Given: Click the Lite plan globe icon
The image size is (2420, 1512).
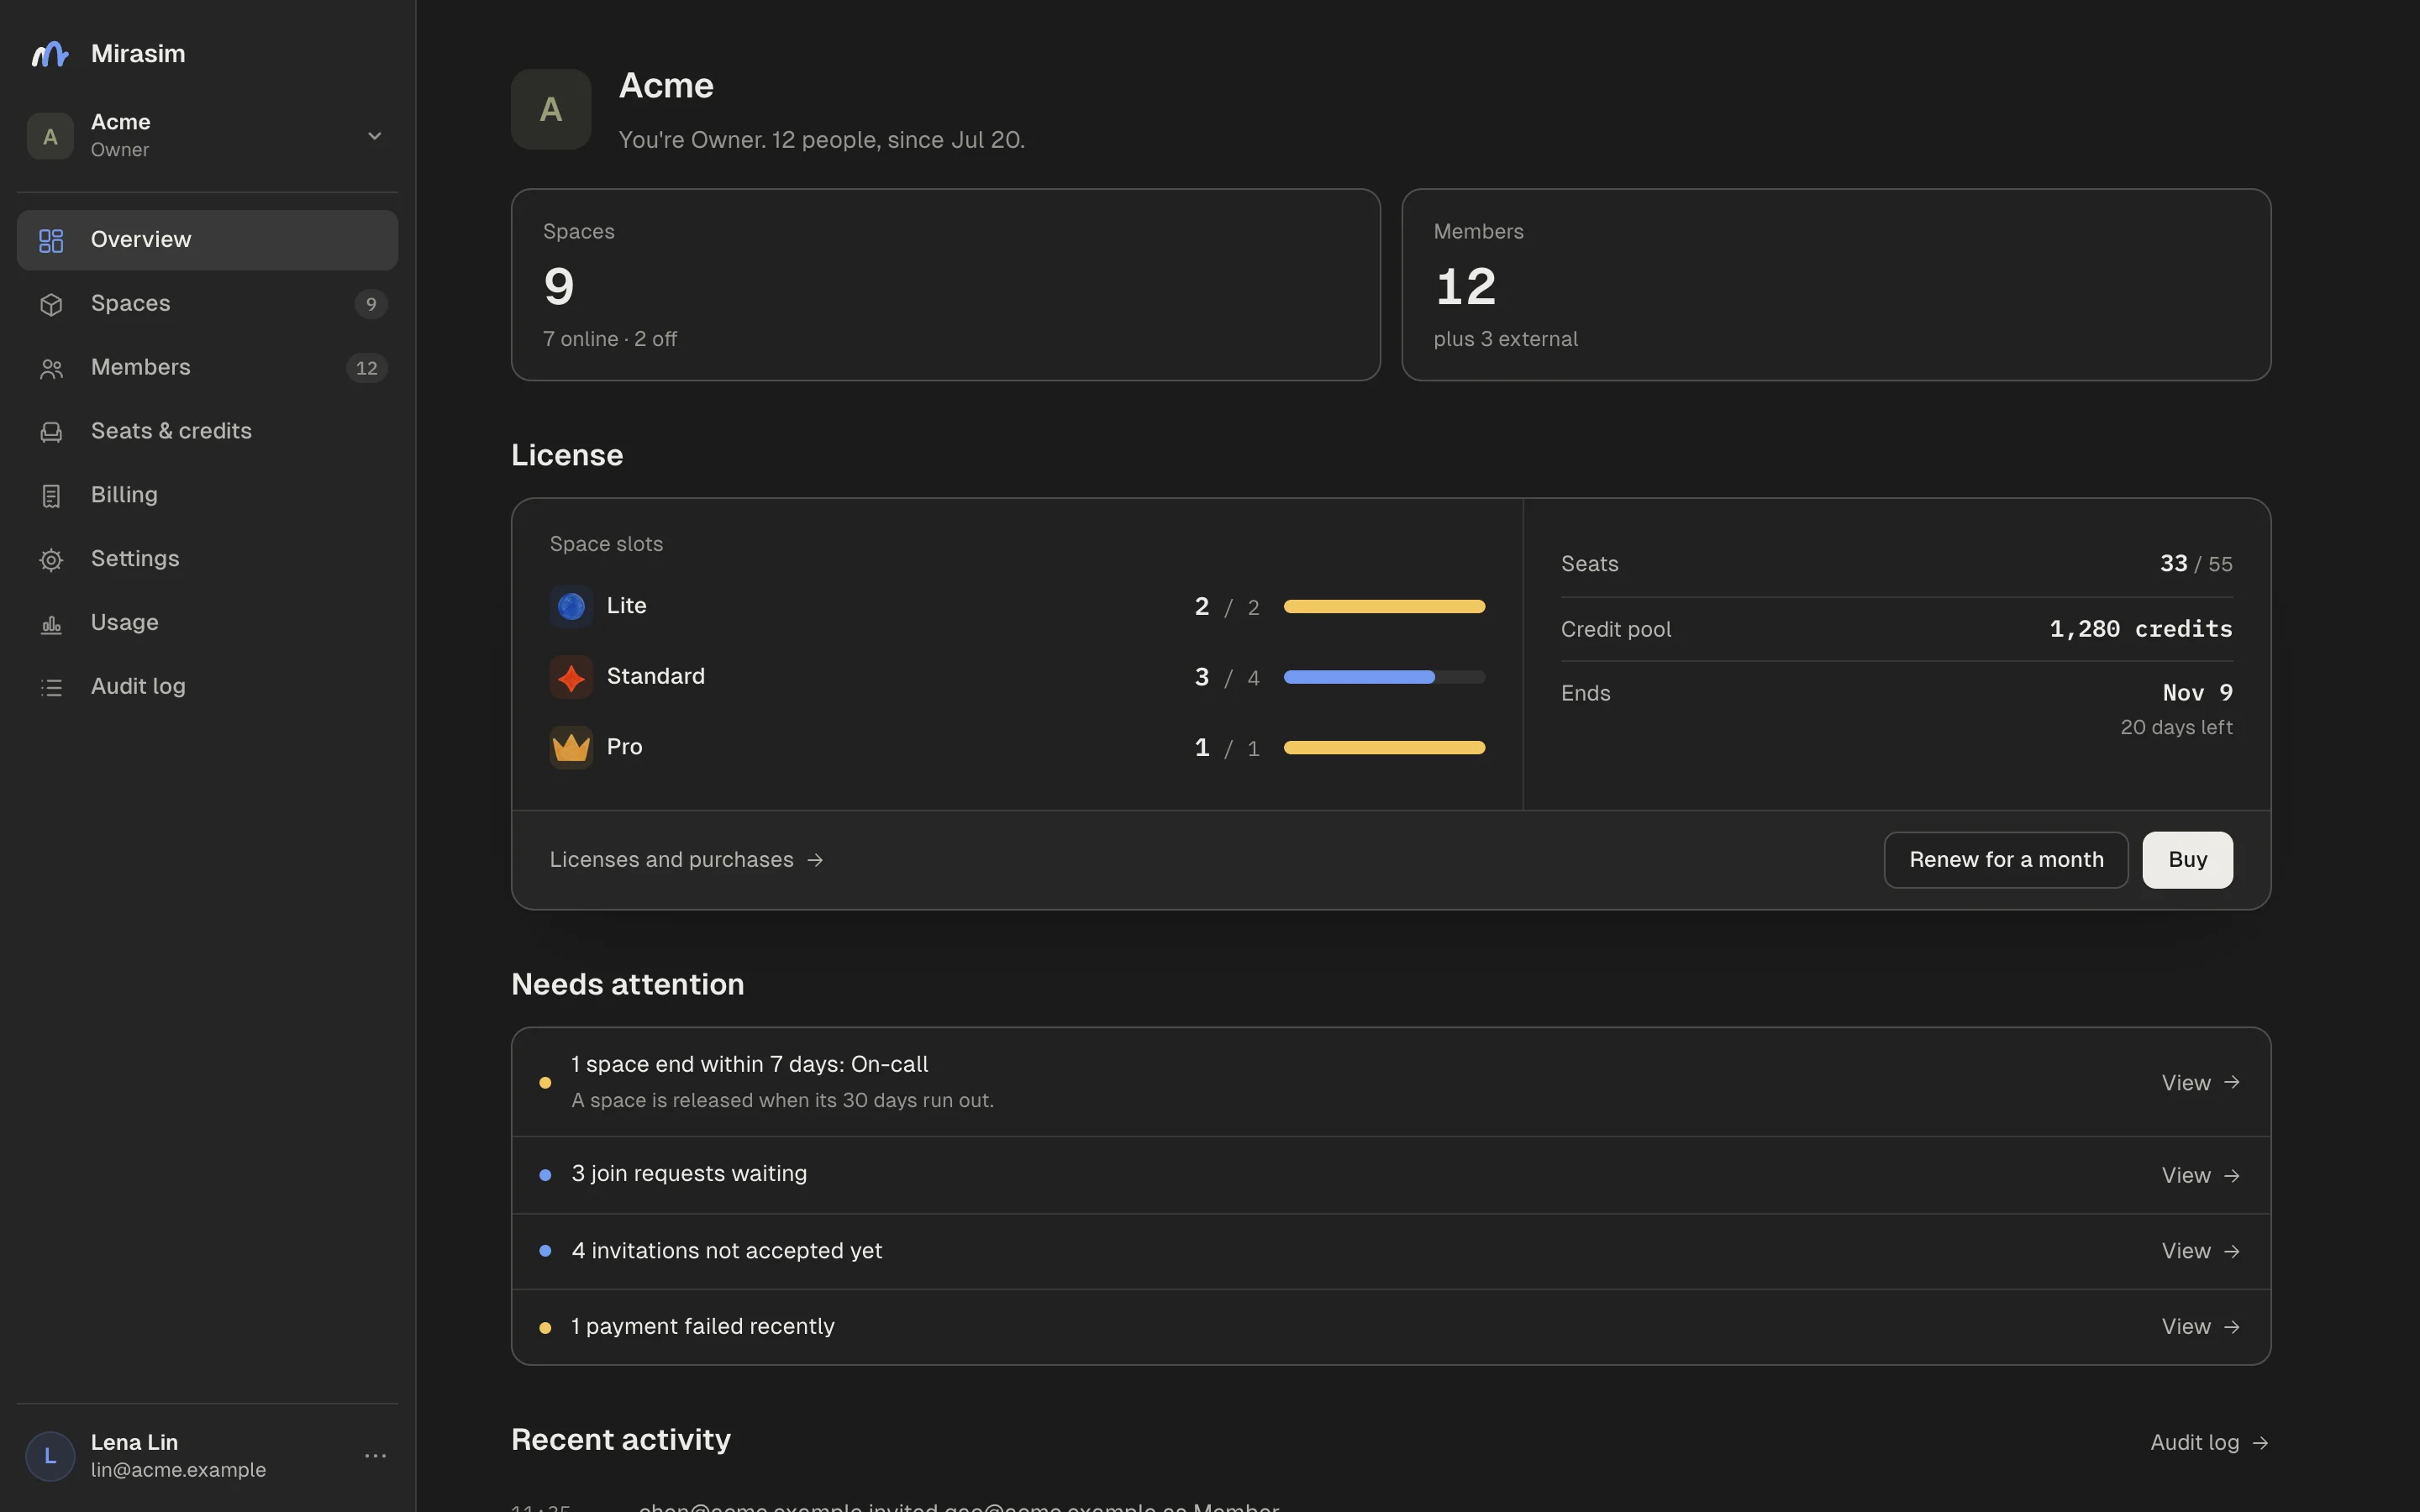Looking at the screenshot, I should (571, 606).
